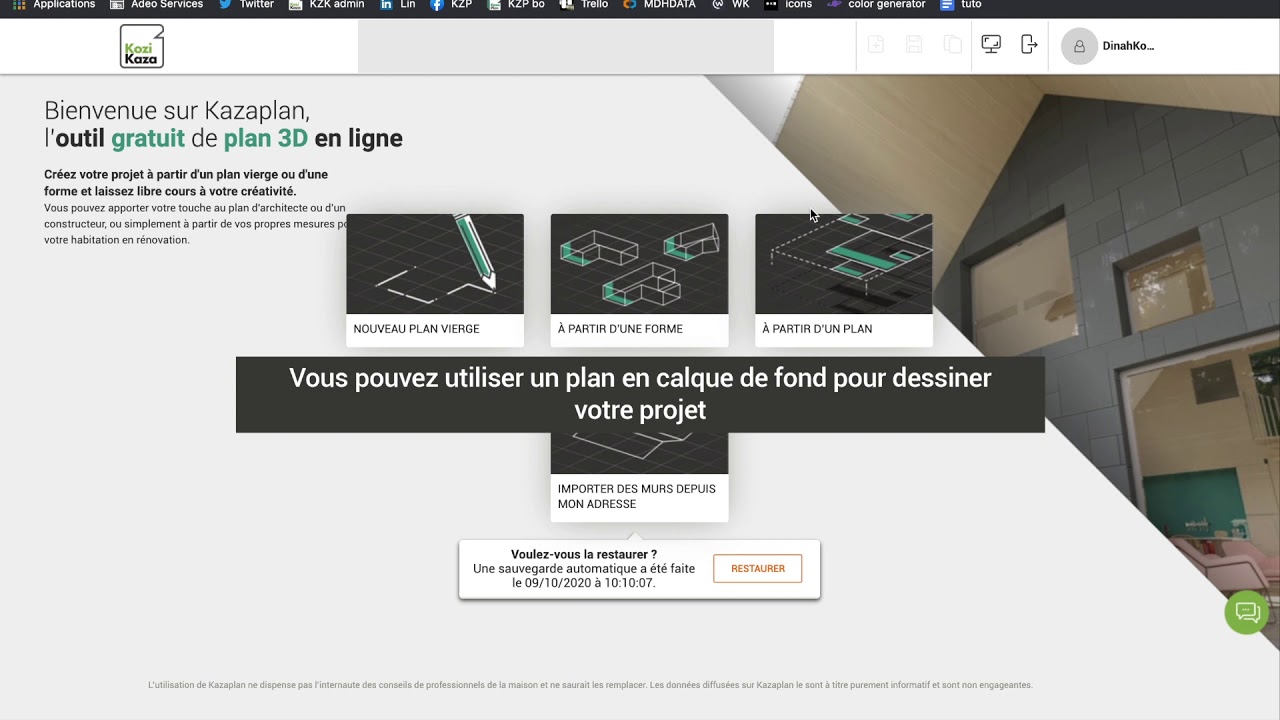The image size is (1280, 720).
Task: Click the À PARTIR D'UNE FORME label
Action: [620, 329]
